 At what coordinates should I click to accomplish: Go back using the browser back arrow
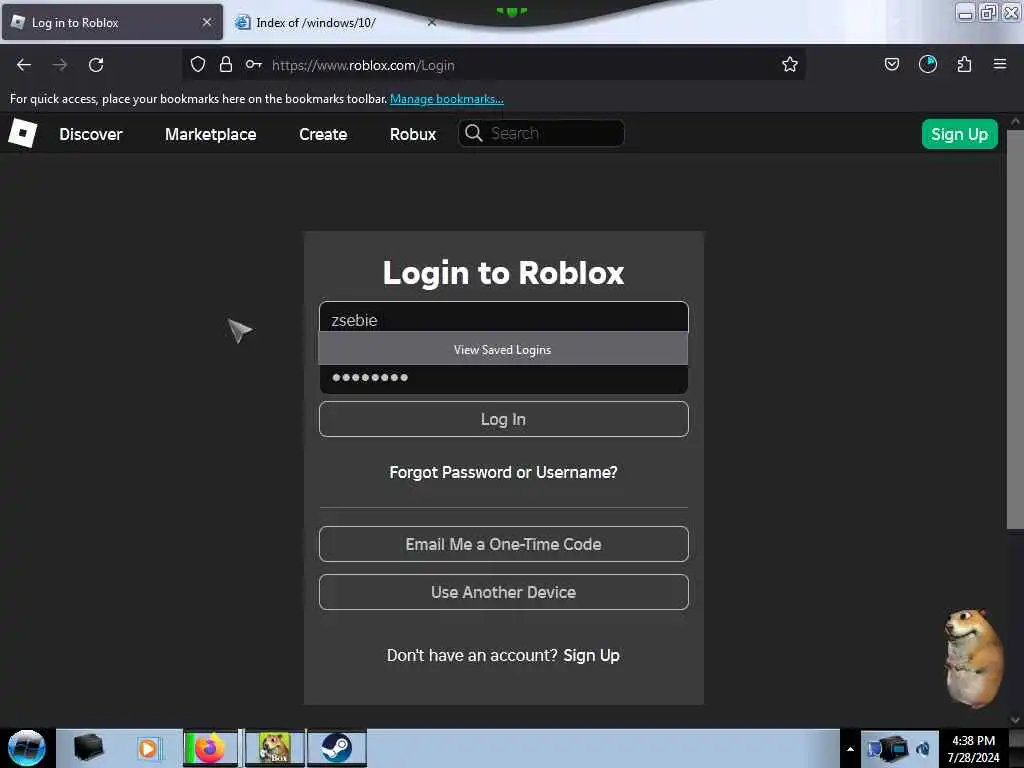coord(24,65)
